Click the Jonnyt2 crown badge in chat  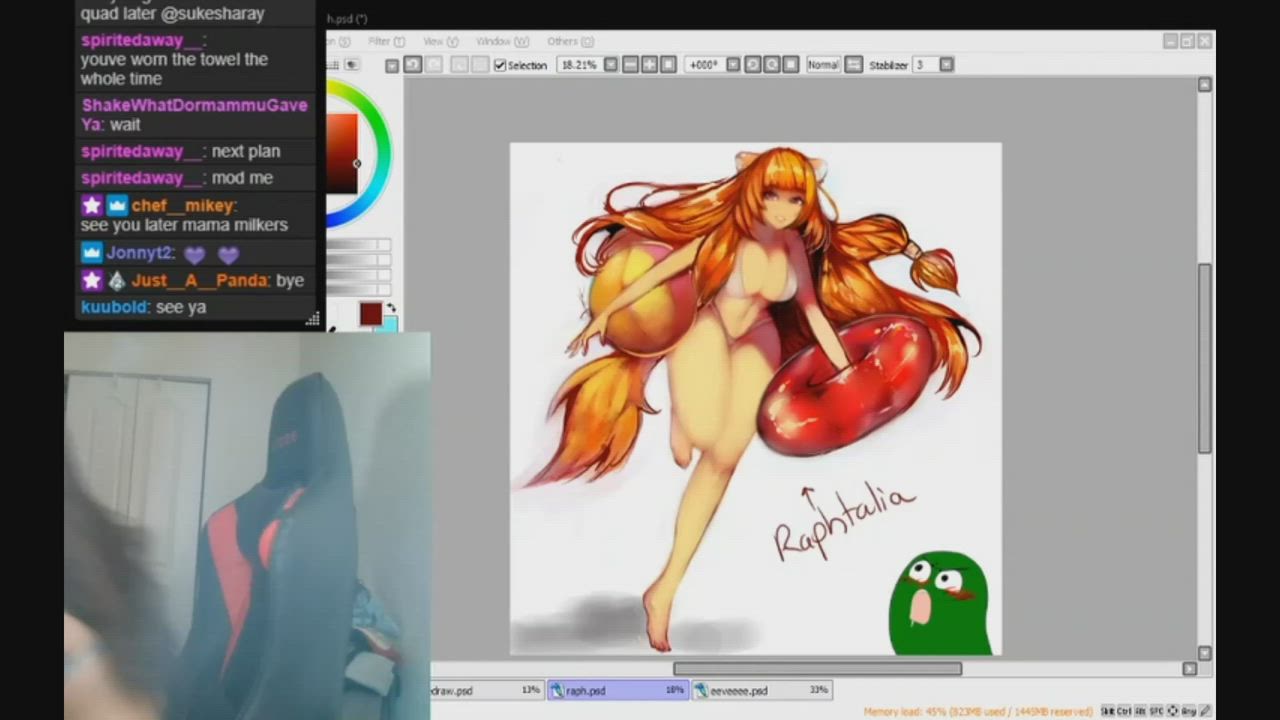pyautogui.click(x=92, y=253)
